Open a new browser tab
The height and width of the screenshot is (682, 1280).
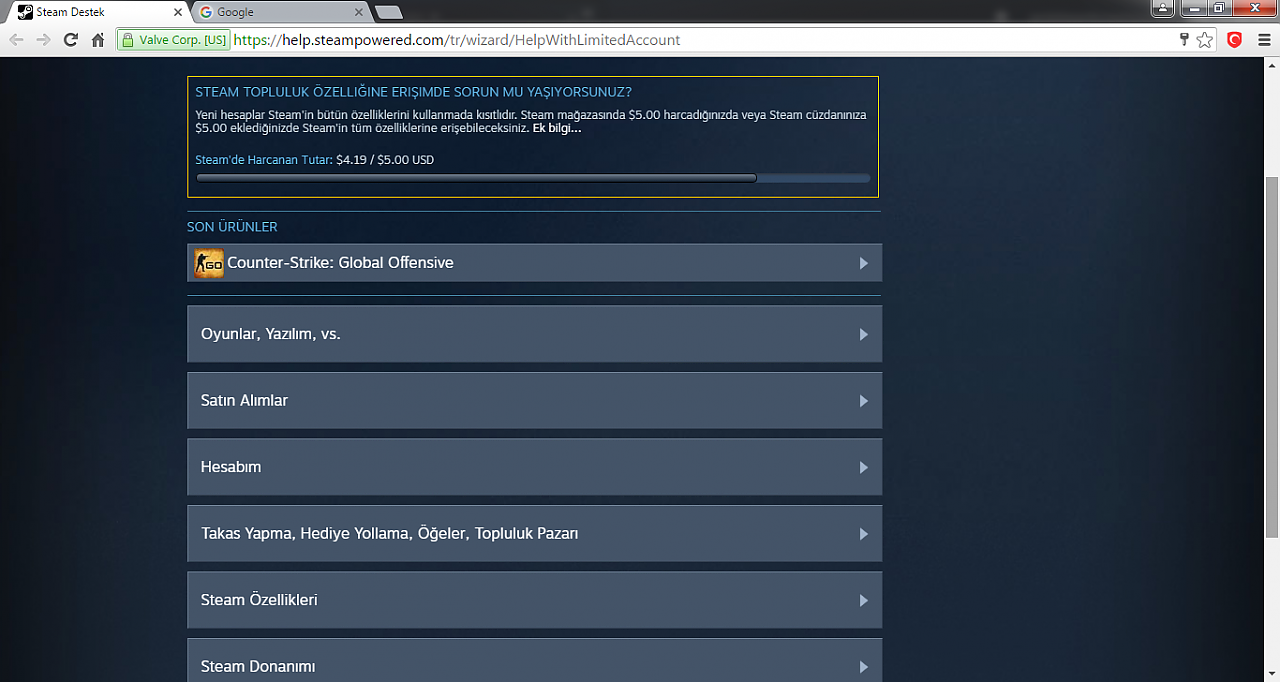(x=388, y=12)
